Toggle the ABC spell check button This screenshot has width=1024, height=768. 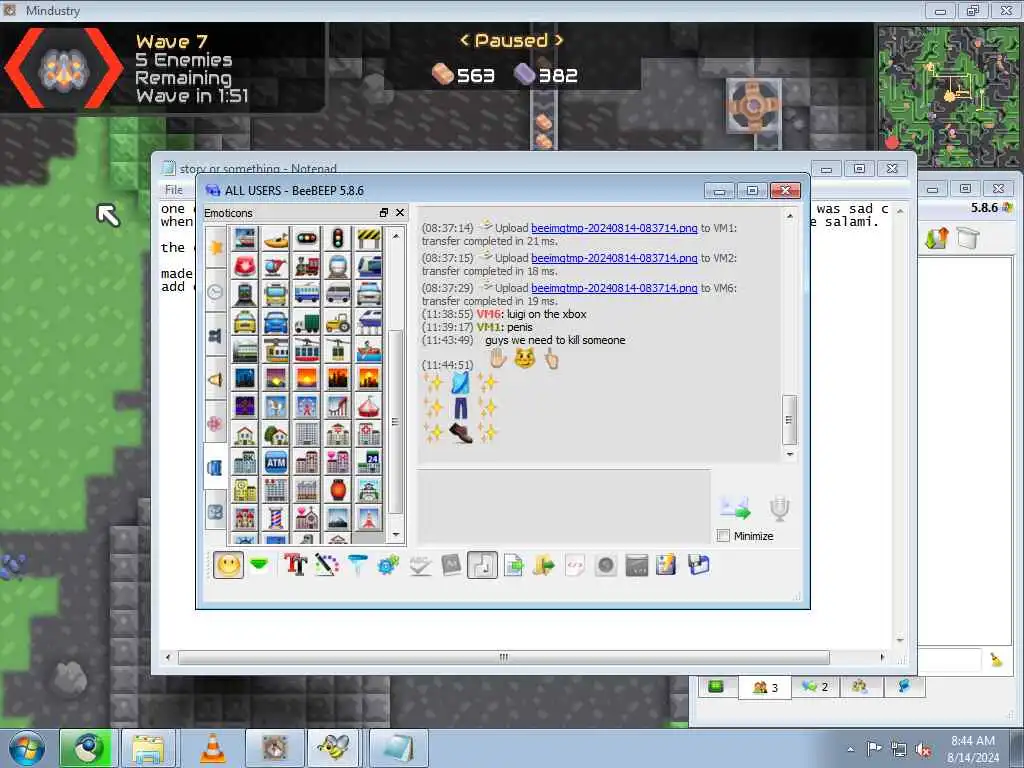pyautogui.click(x=420, y=565)
